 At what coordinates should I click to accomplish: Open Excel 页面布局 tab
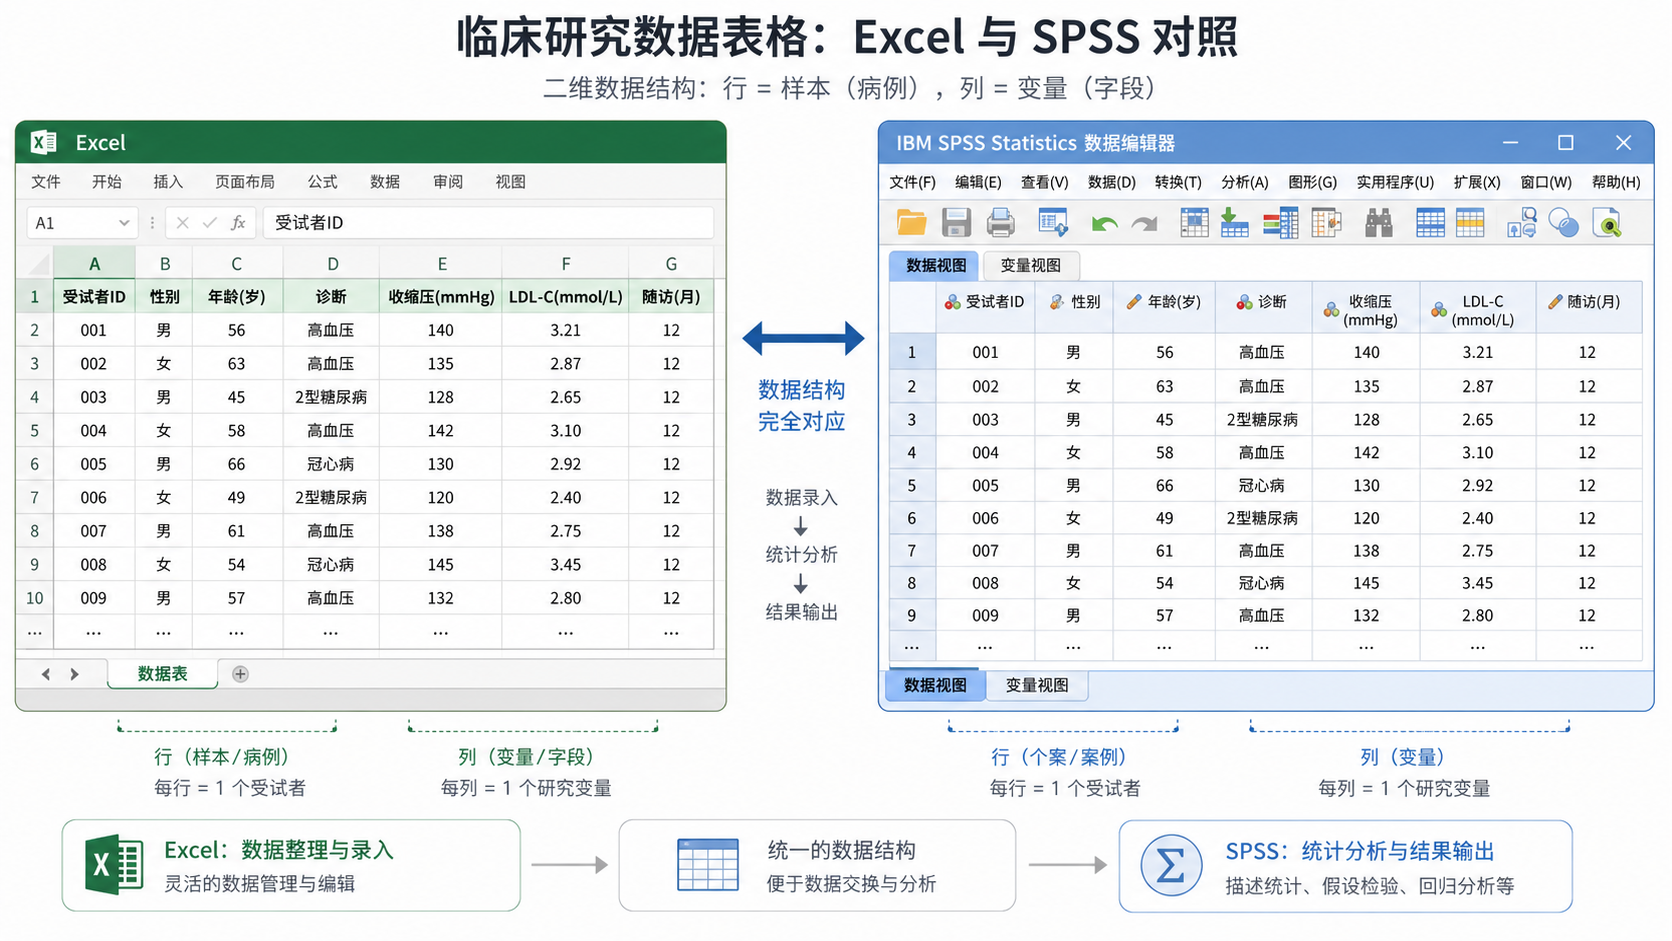(245, 182)
